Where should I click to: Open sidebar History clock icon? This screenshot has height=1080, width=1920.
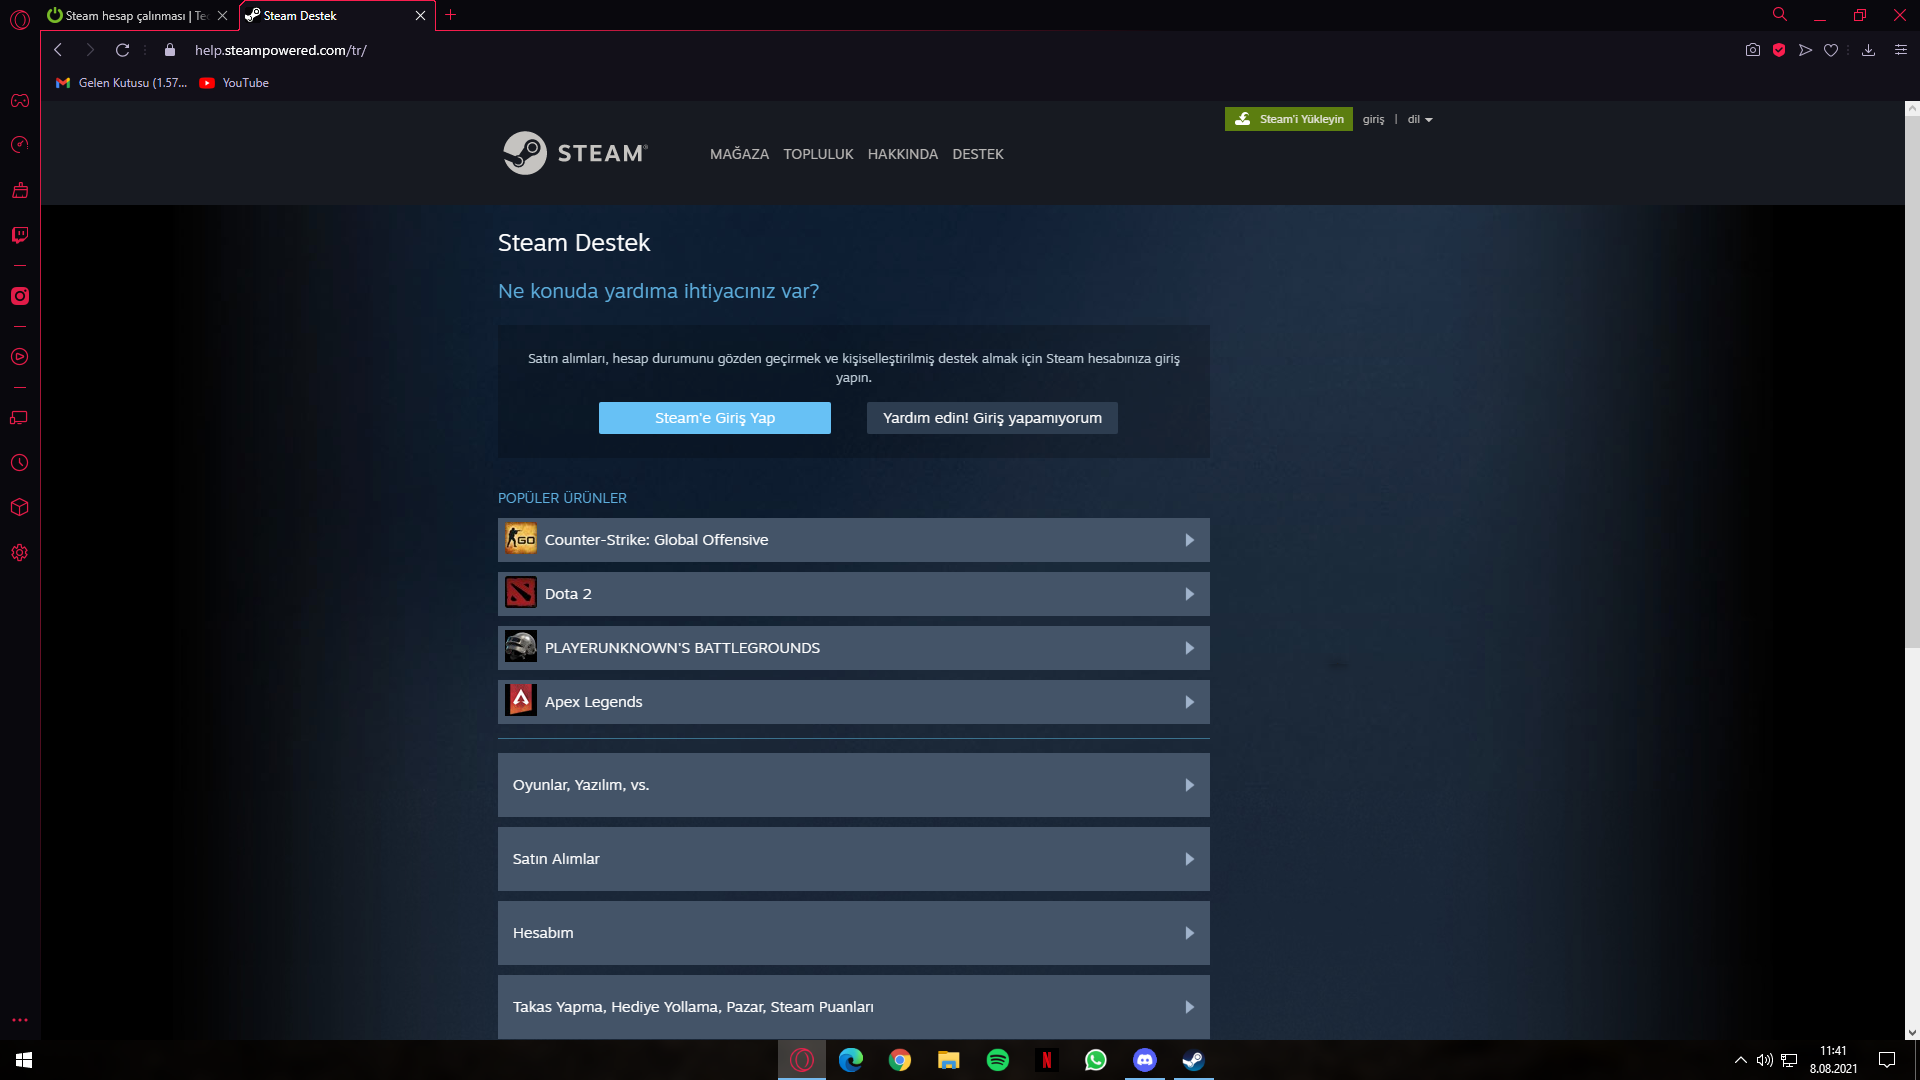coord(20,463)
